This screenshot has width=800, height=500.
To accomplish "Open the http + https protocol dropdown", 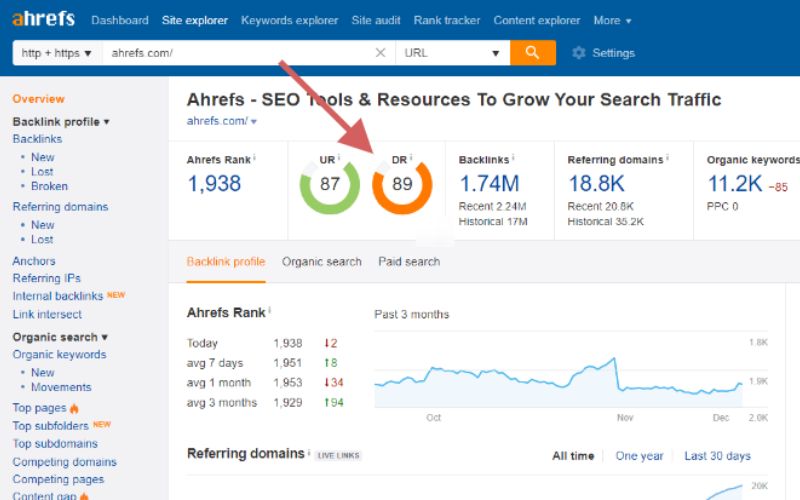I will click(x=57, y=53).
